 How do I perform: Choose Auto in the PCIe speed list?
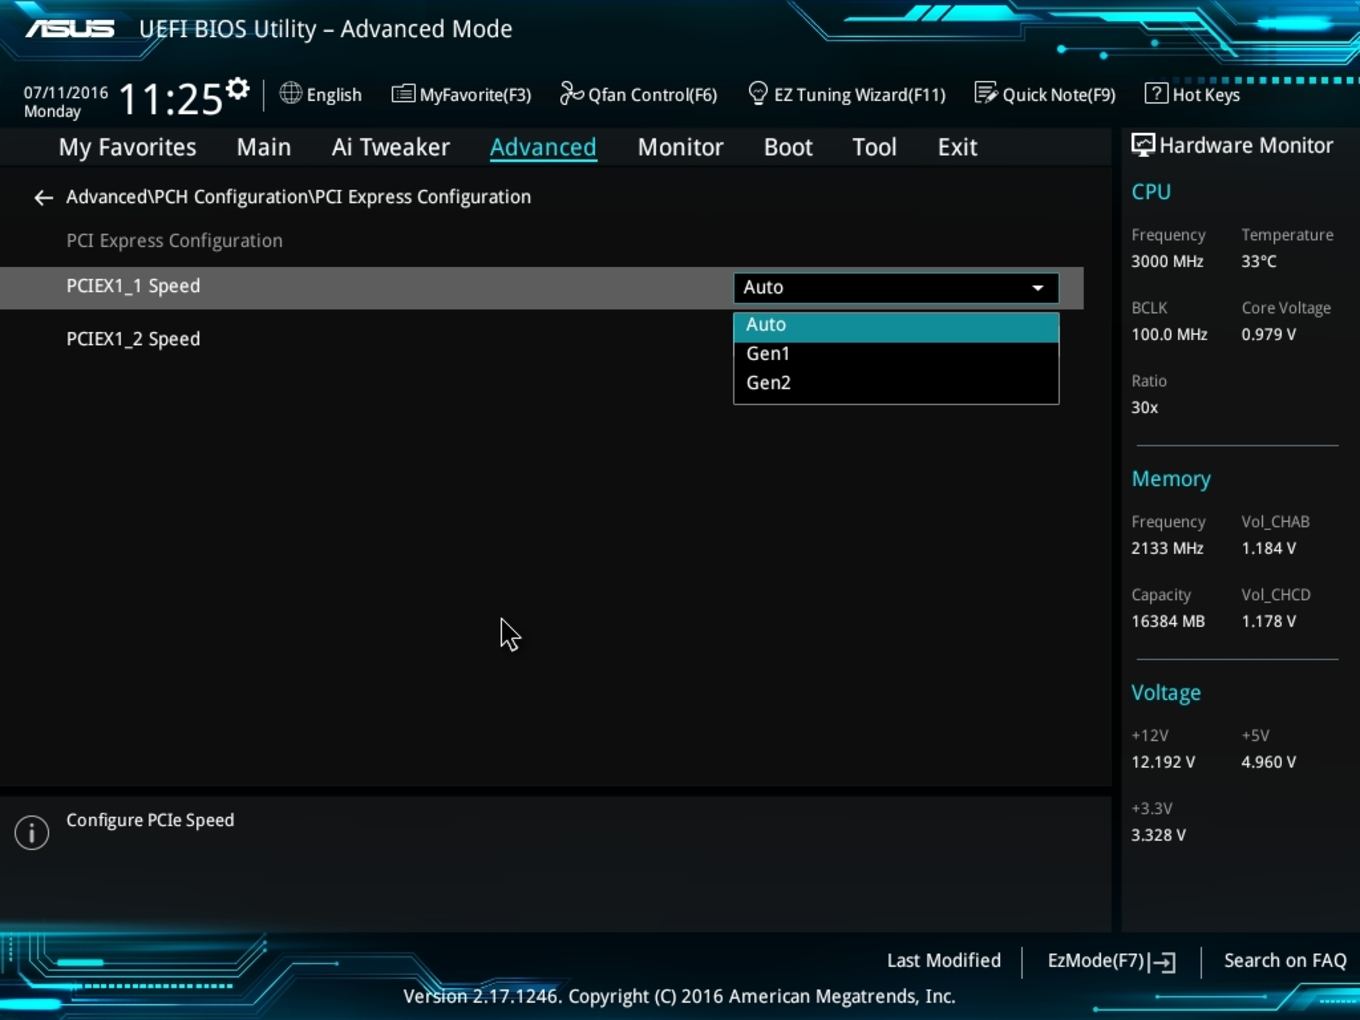(896, 325)
